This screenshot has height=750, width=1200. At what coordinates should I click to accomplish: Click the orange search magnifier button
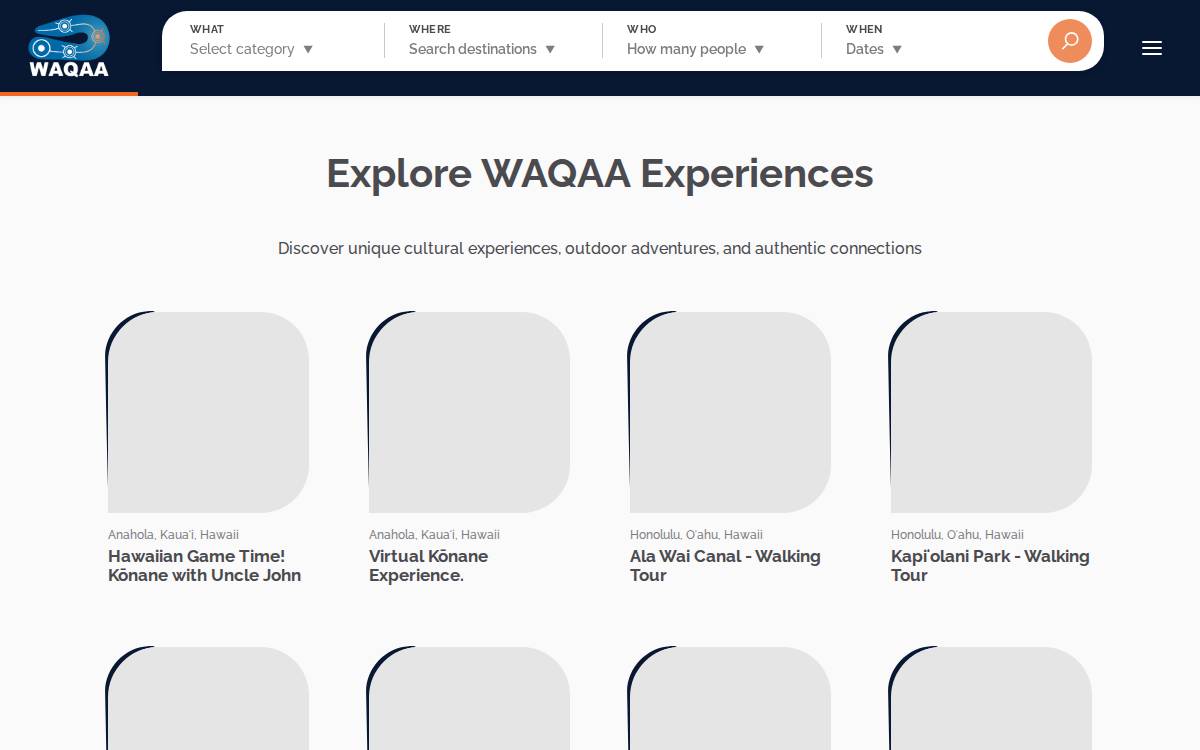(x=1069, y=41)
